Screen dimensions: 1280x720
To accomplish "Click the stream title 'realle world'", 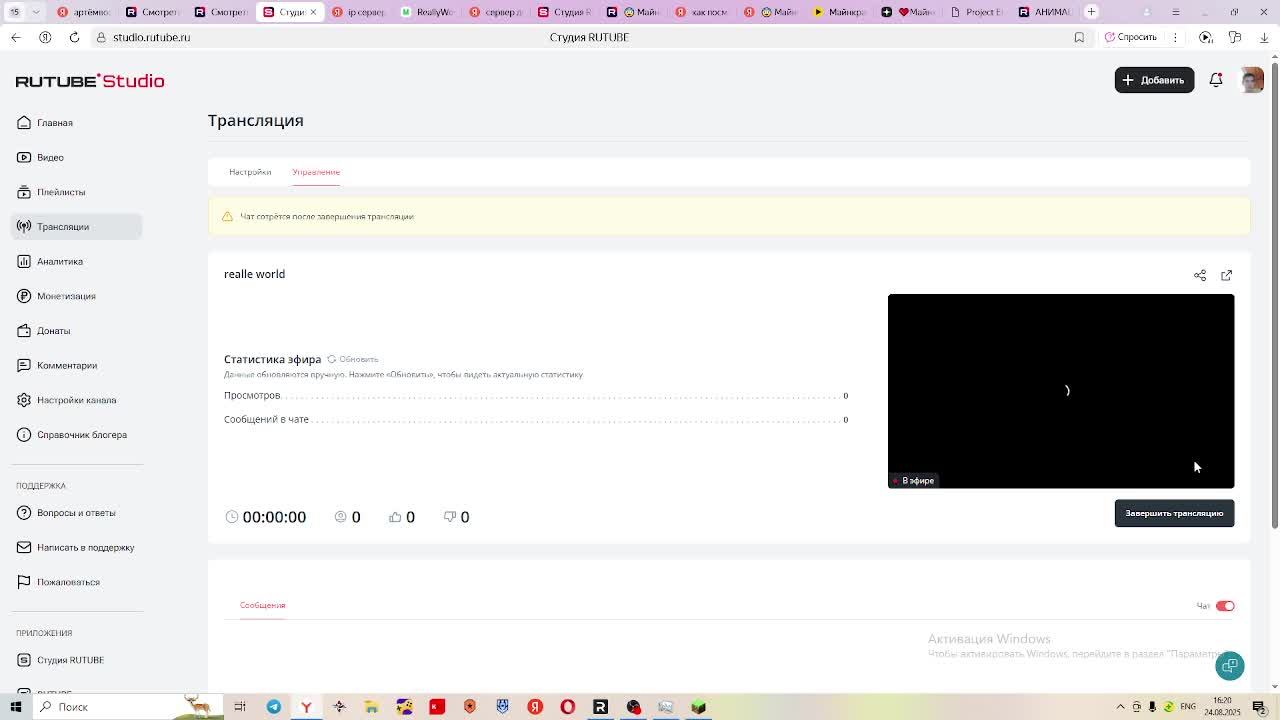I will click(254, 274).
